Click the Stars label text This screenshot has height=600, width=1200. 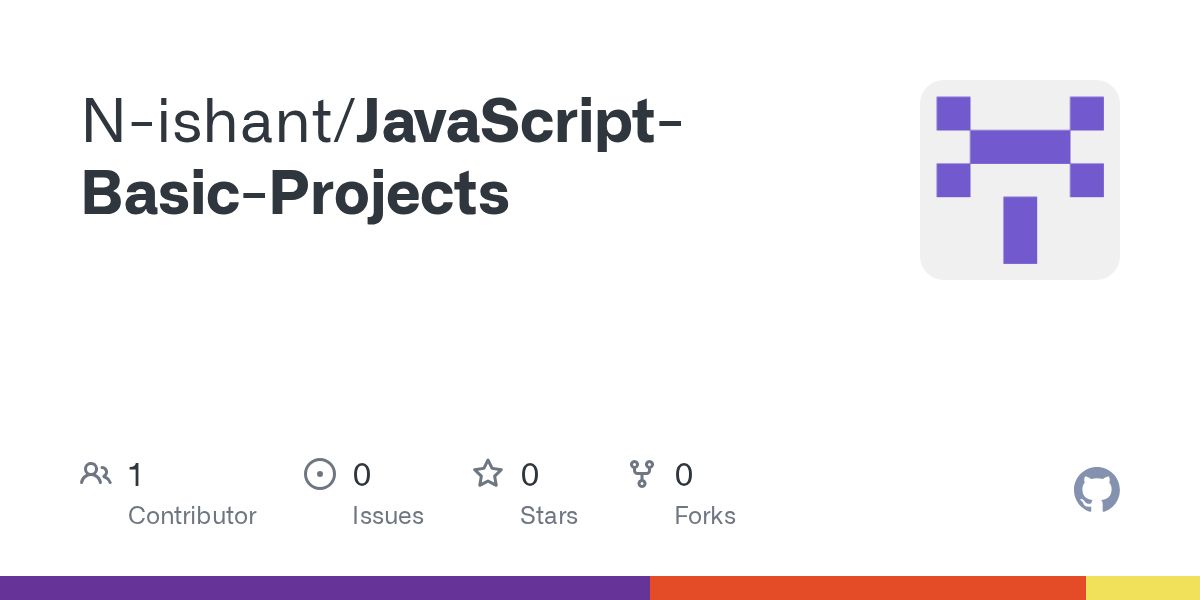click(x=549, y=516)
